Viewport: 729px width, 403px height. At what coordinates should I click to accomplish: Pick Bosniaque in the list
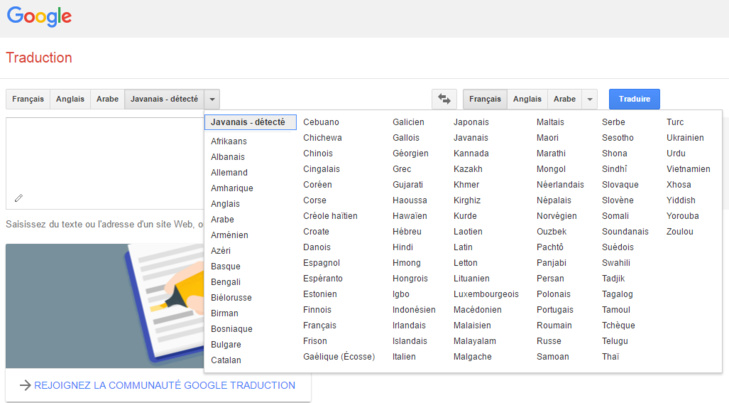(232, 329)
